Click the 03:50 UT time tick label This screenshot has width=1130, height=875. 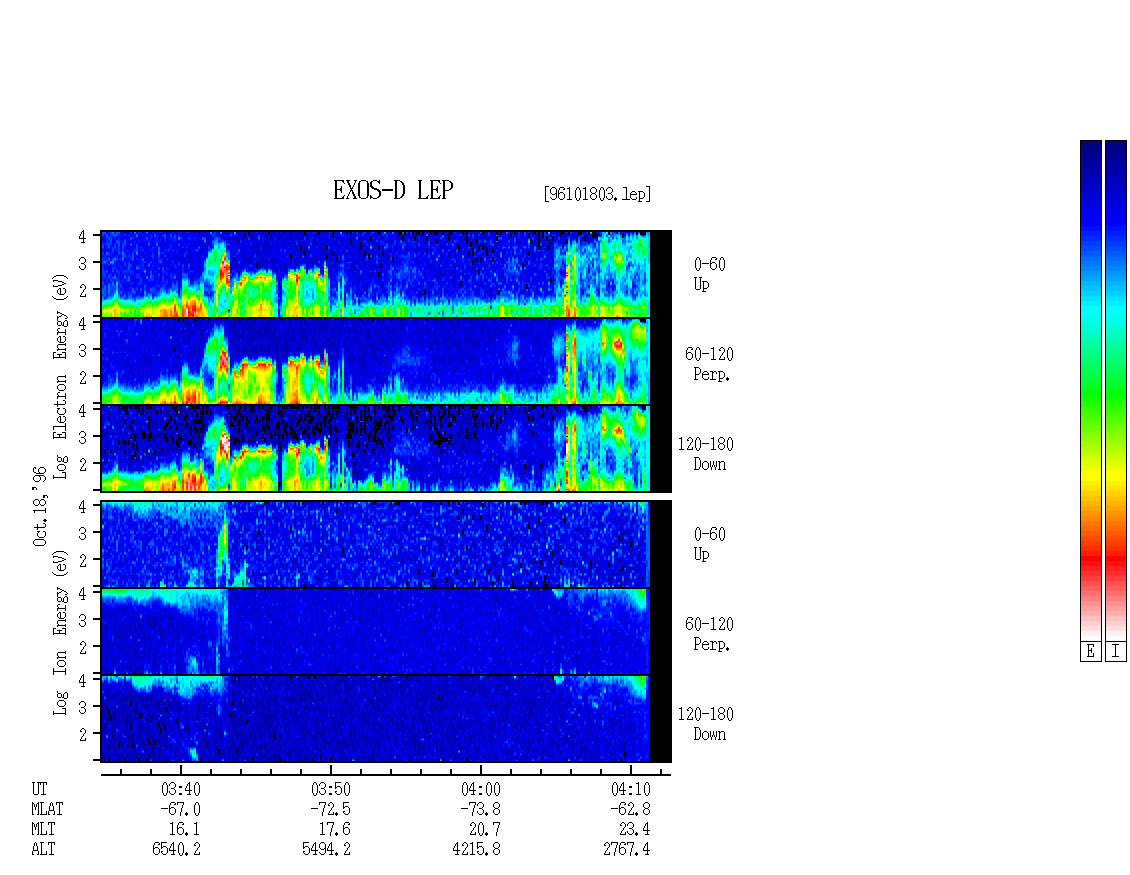pos(331,789)
